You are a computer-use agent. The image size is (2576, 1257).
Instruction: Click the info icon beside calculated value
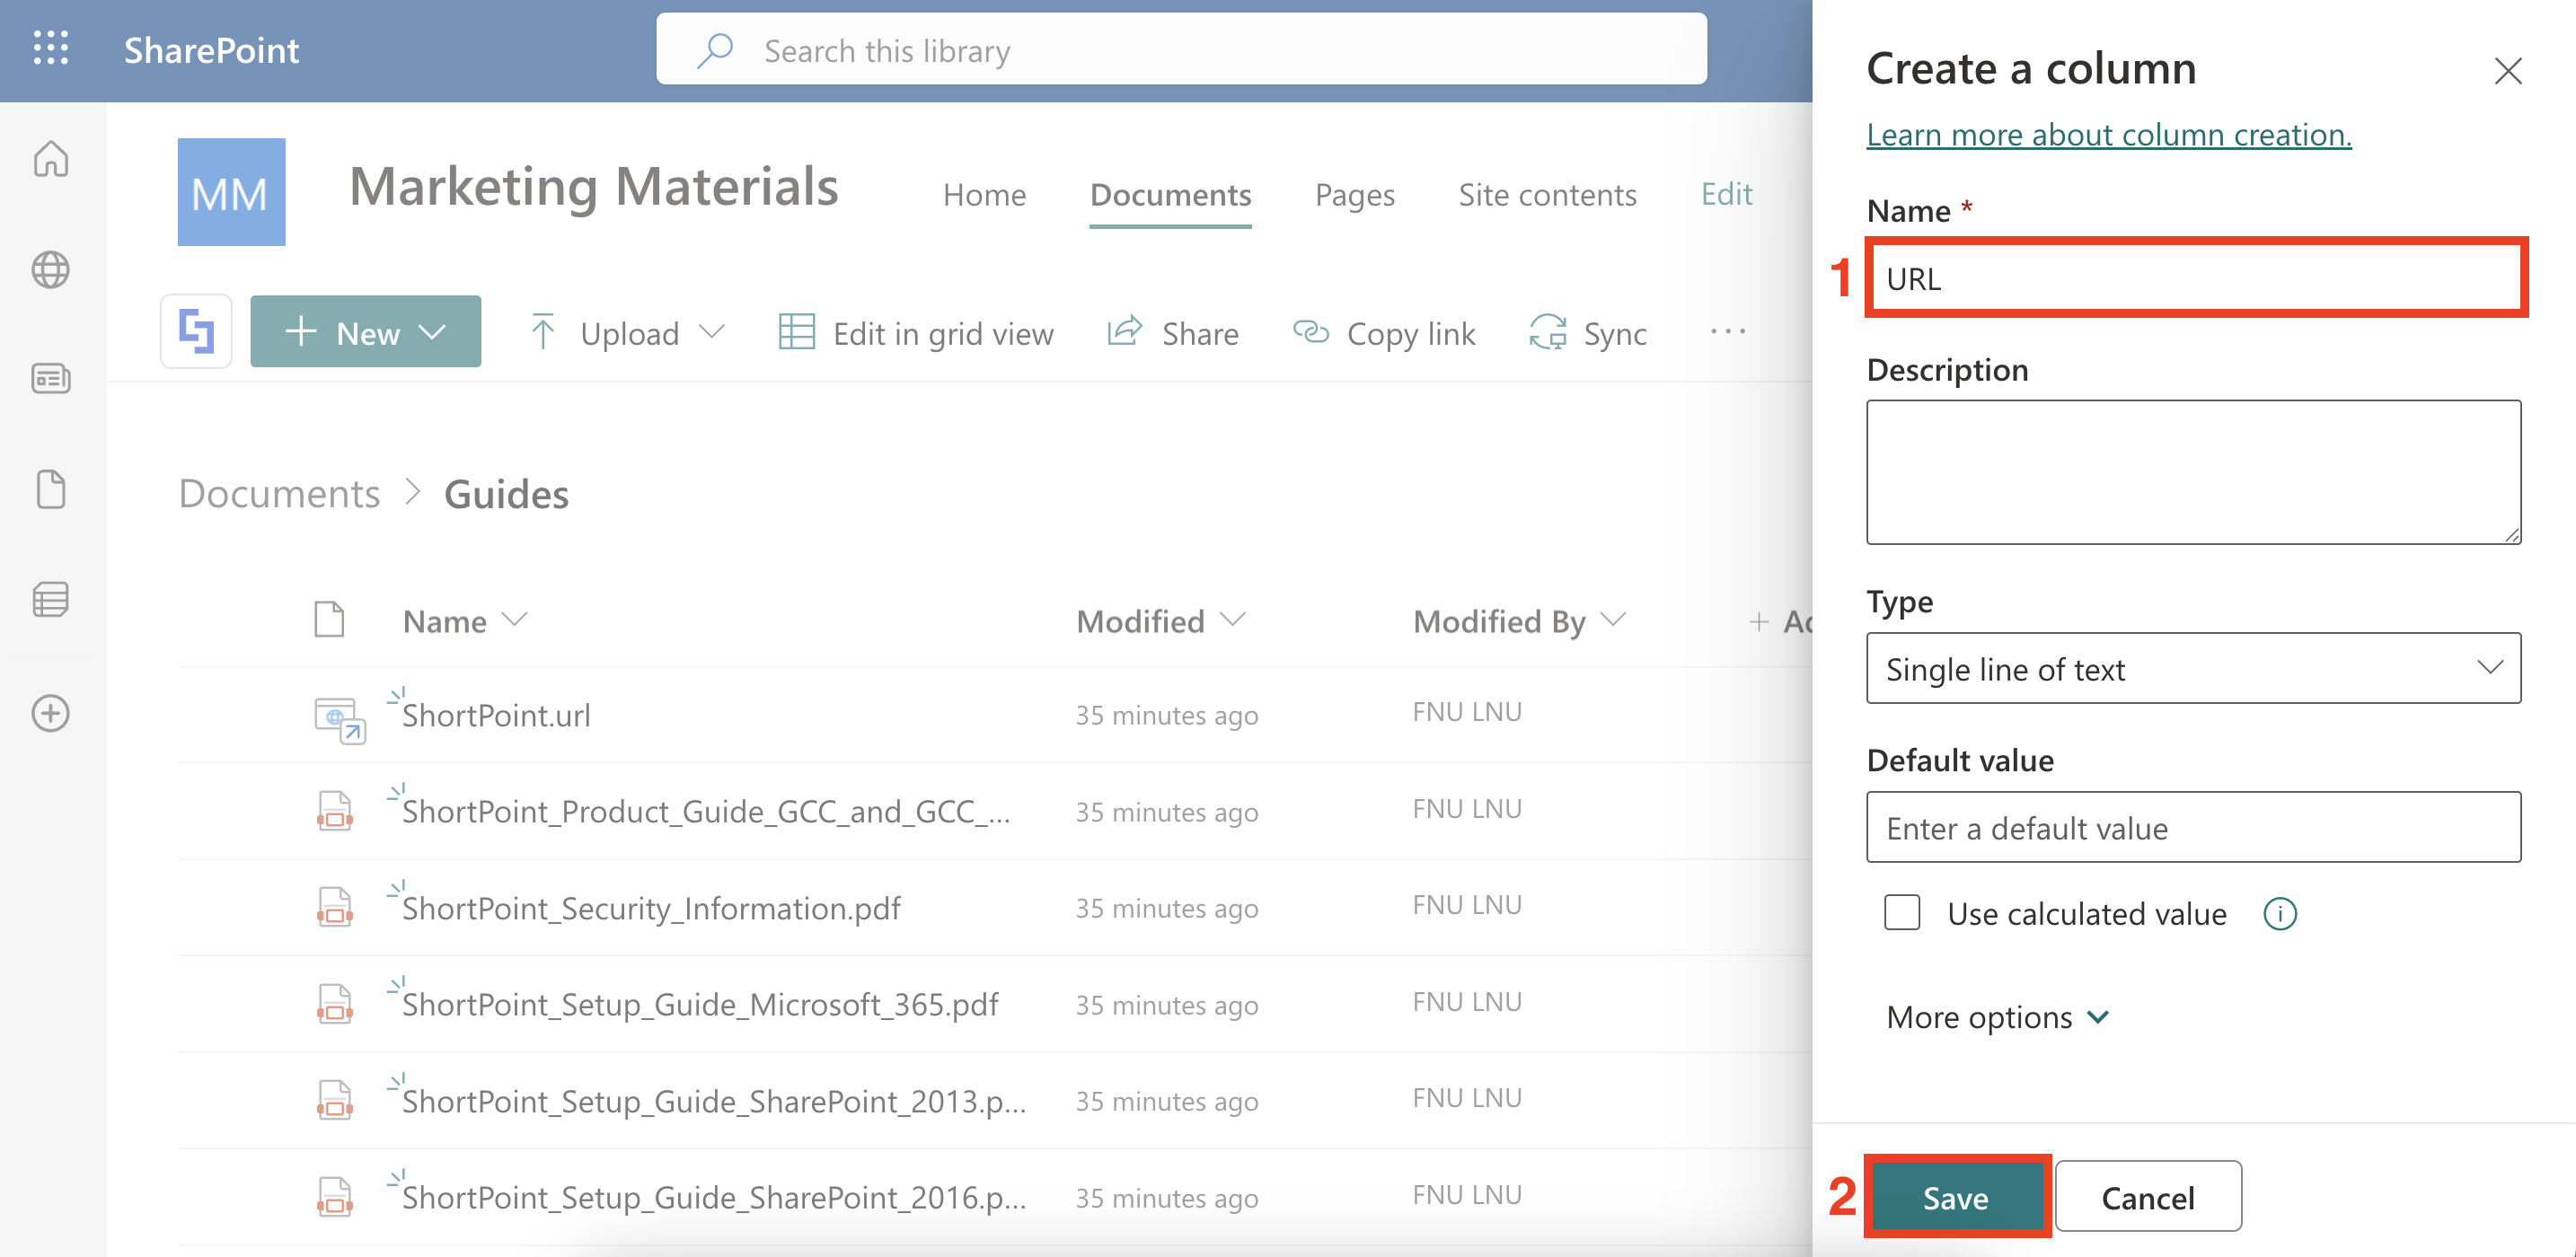2279,914
